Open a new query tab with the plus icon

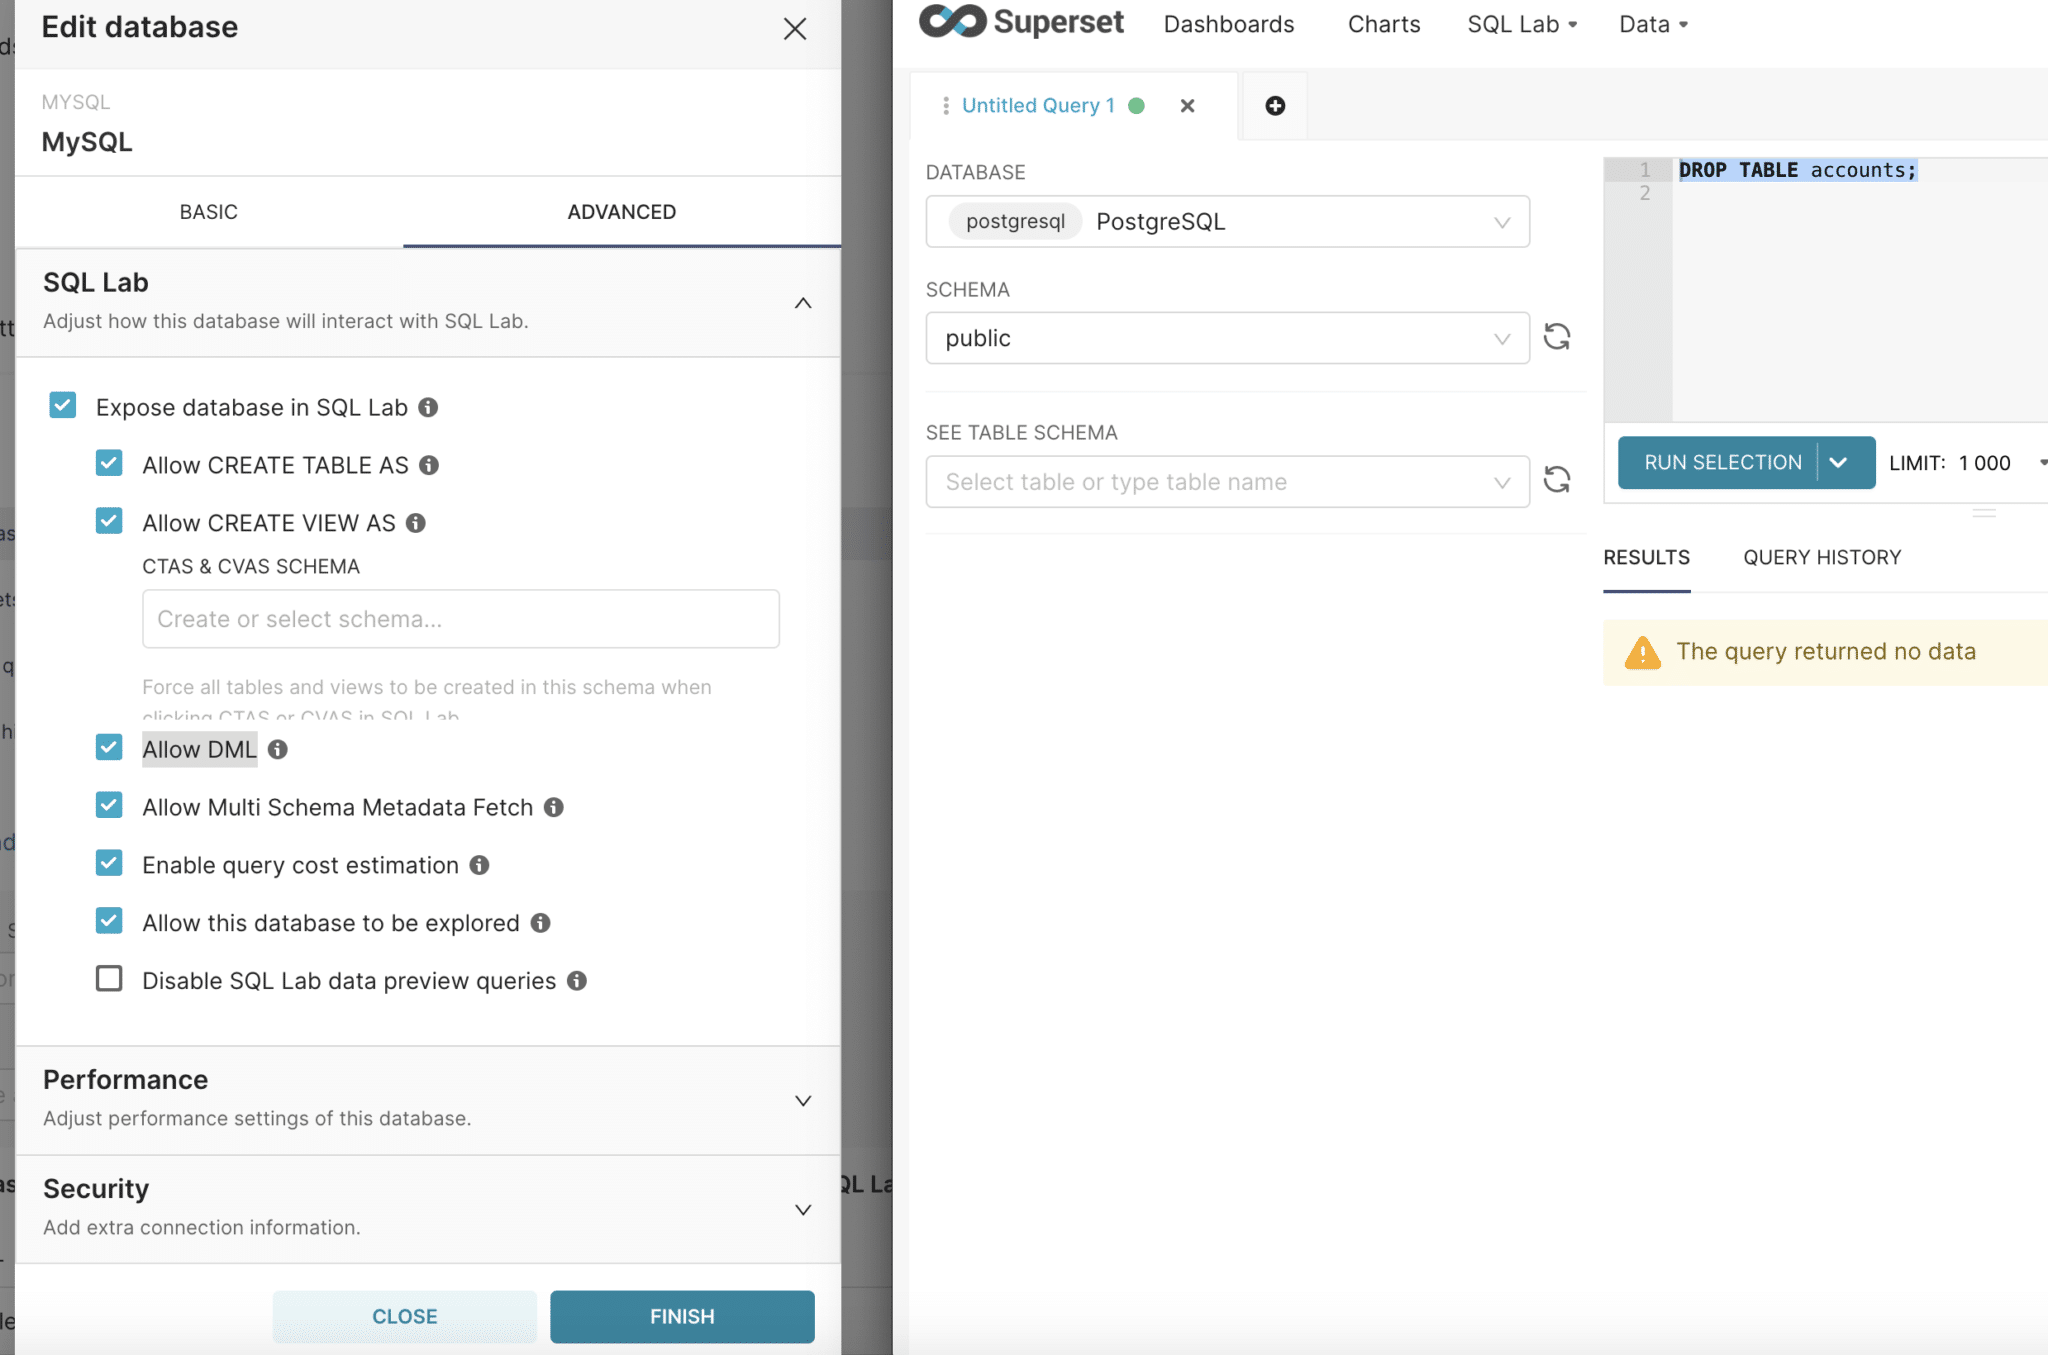pyautogui.click(x=1274, y=105)
